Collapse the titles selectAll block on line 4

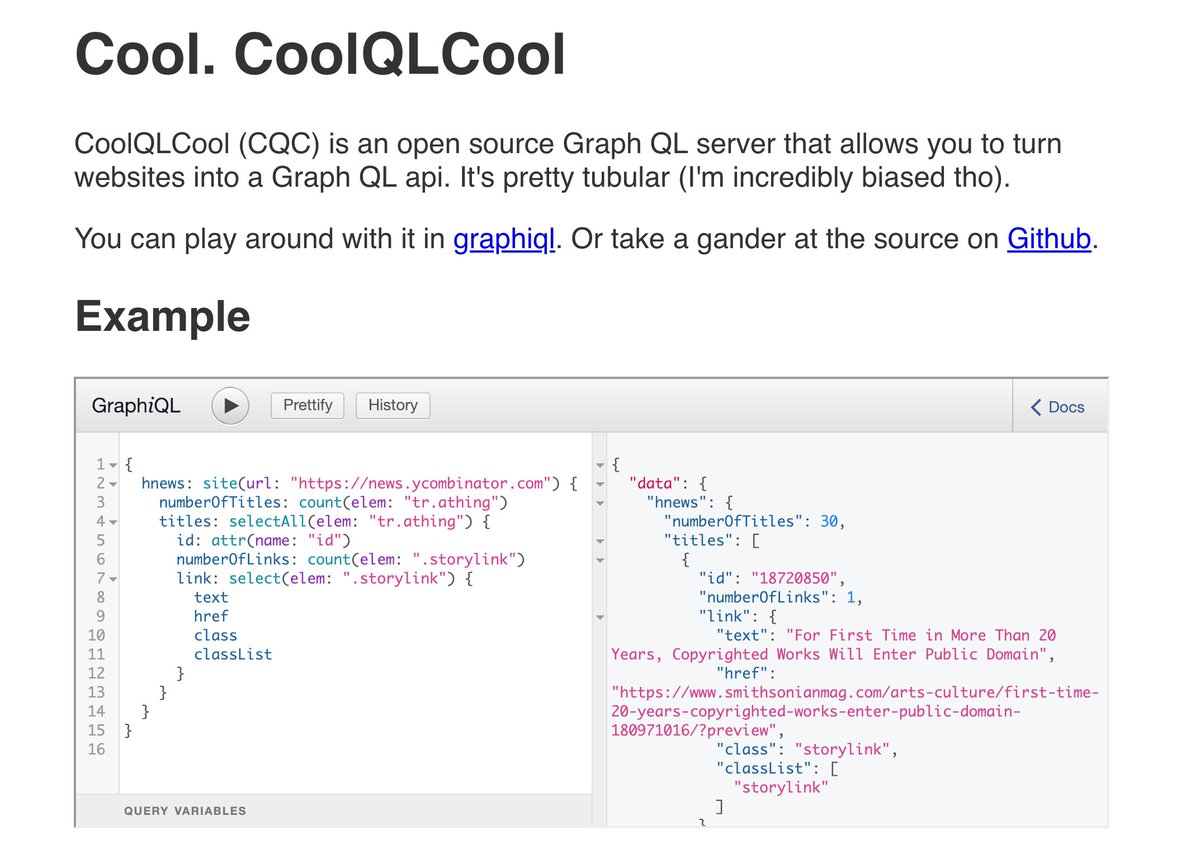112,522
